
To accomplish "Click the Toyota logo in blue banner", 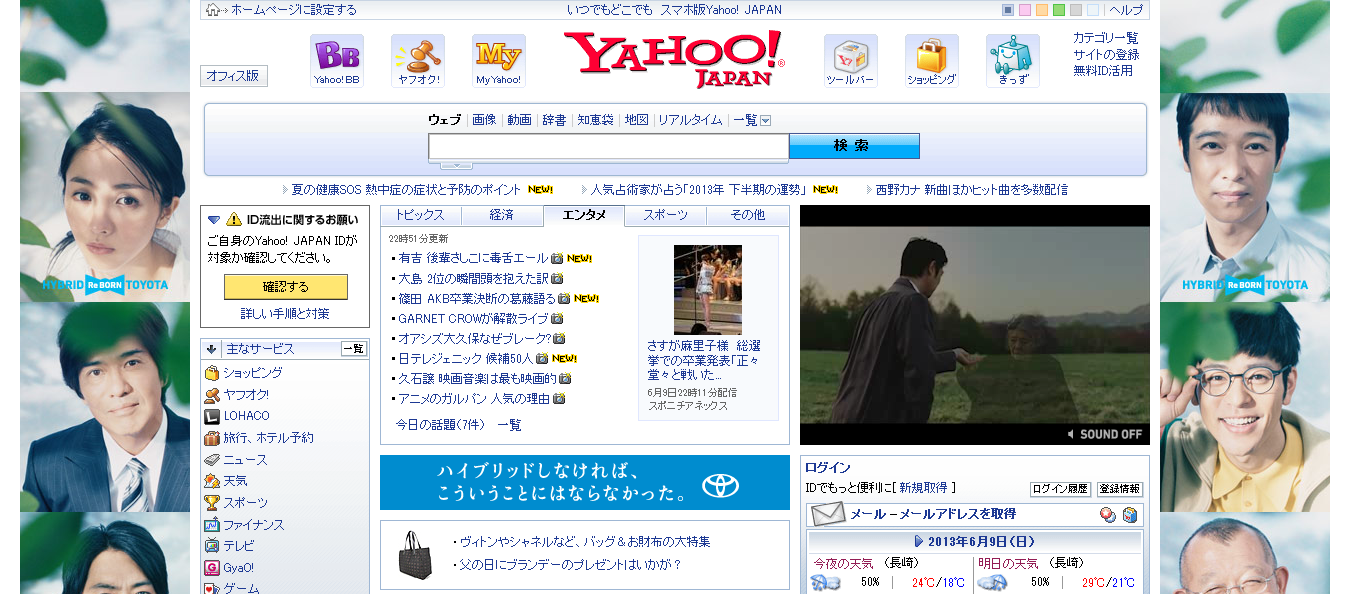I will click(x=720, y=486).
